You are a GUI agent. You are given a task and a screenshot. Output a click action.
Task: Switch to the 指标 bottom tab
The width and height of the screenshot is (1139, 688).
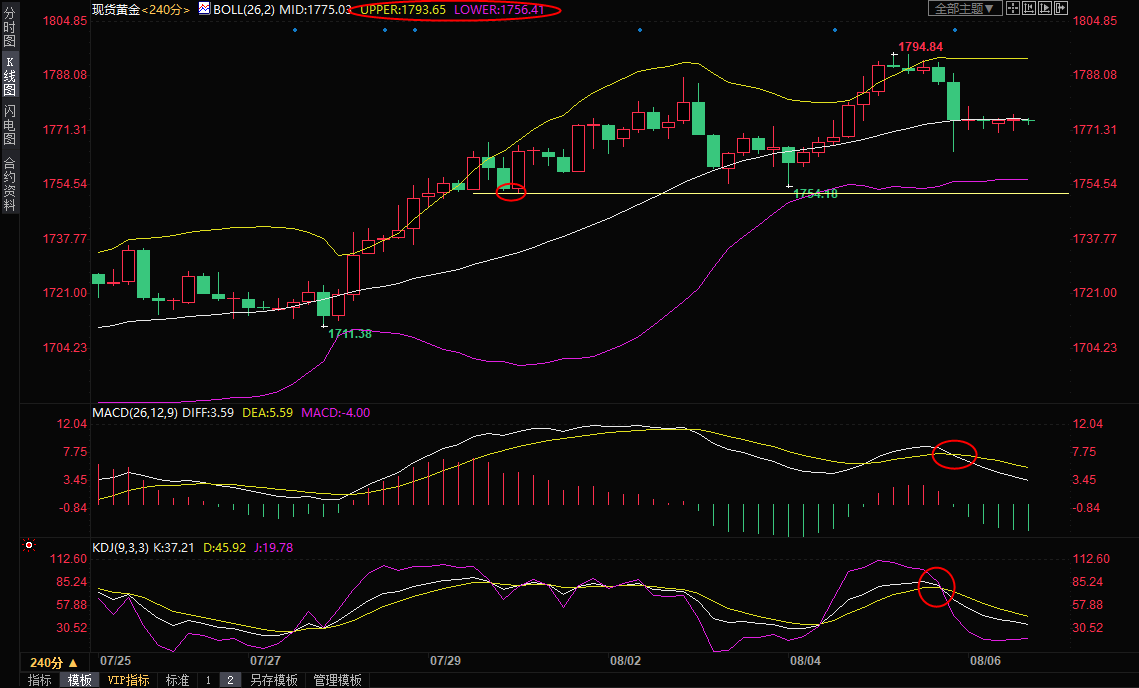(x=40, y=680)
